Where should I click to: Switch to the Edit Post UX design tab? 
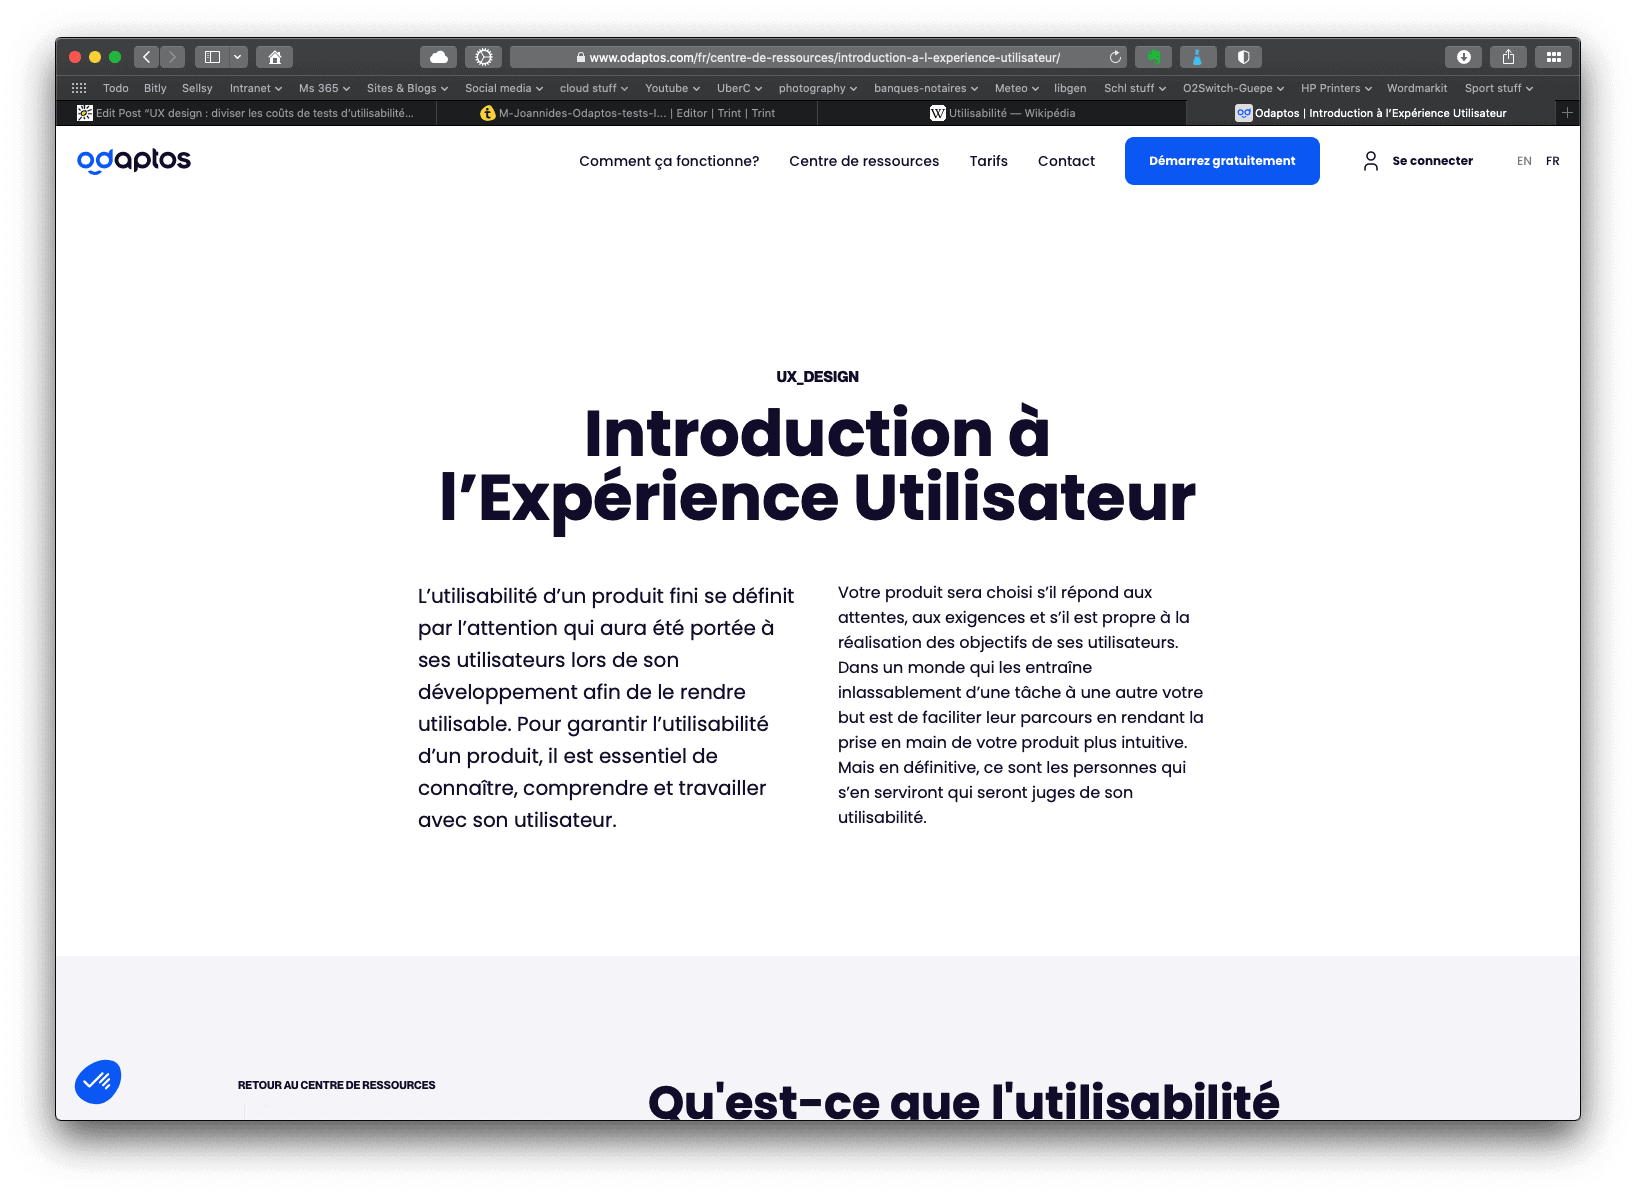coord(248,113)
